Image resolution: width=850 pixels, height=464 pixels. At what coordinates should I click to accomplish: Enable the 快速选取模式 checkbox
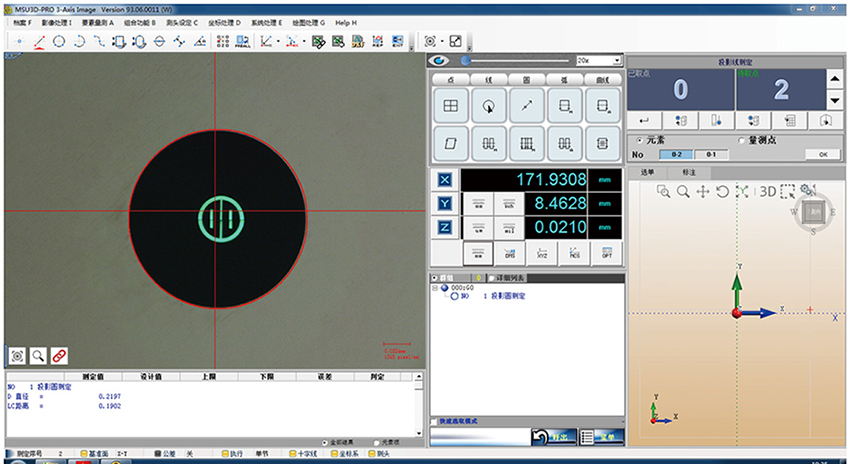point(435,421)
